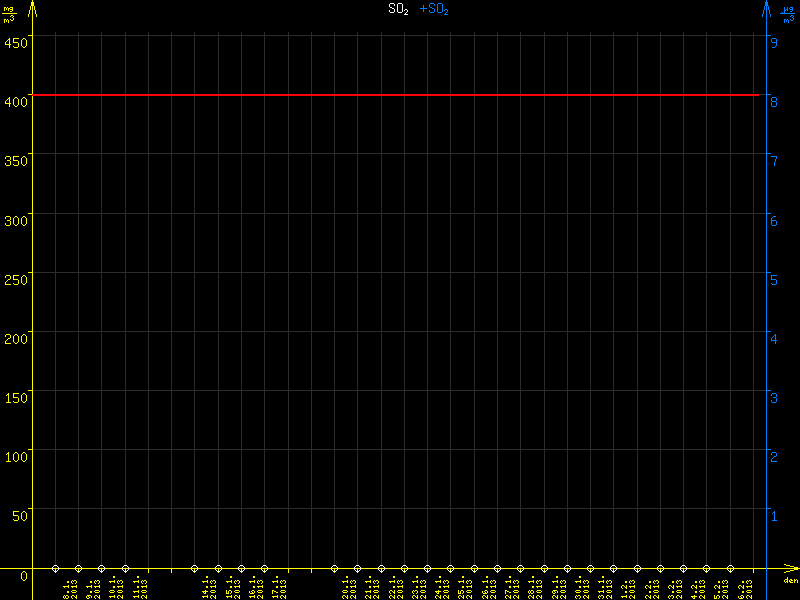800x600 pixels.
Task: Click the 450 value on the left axis
Action: click(15, 42)
